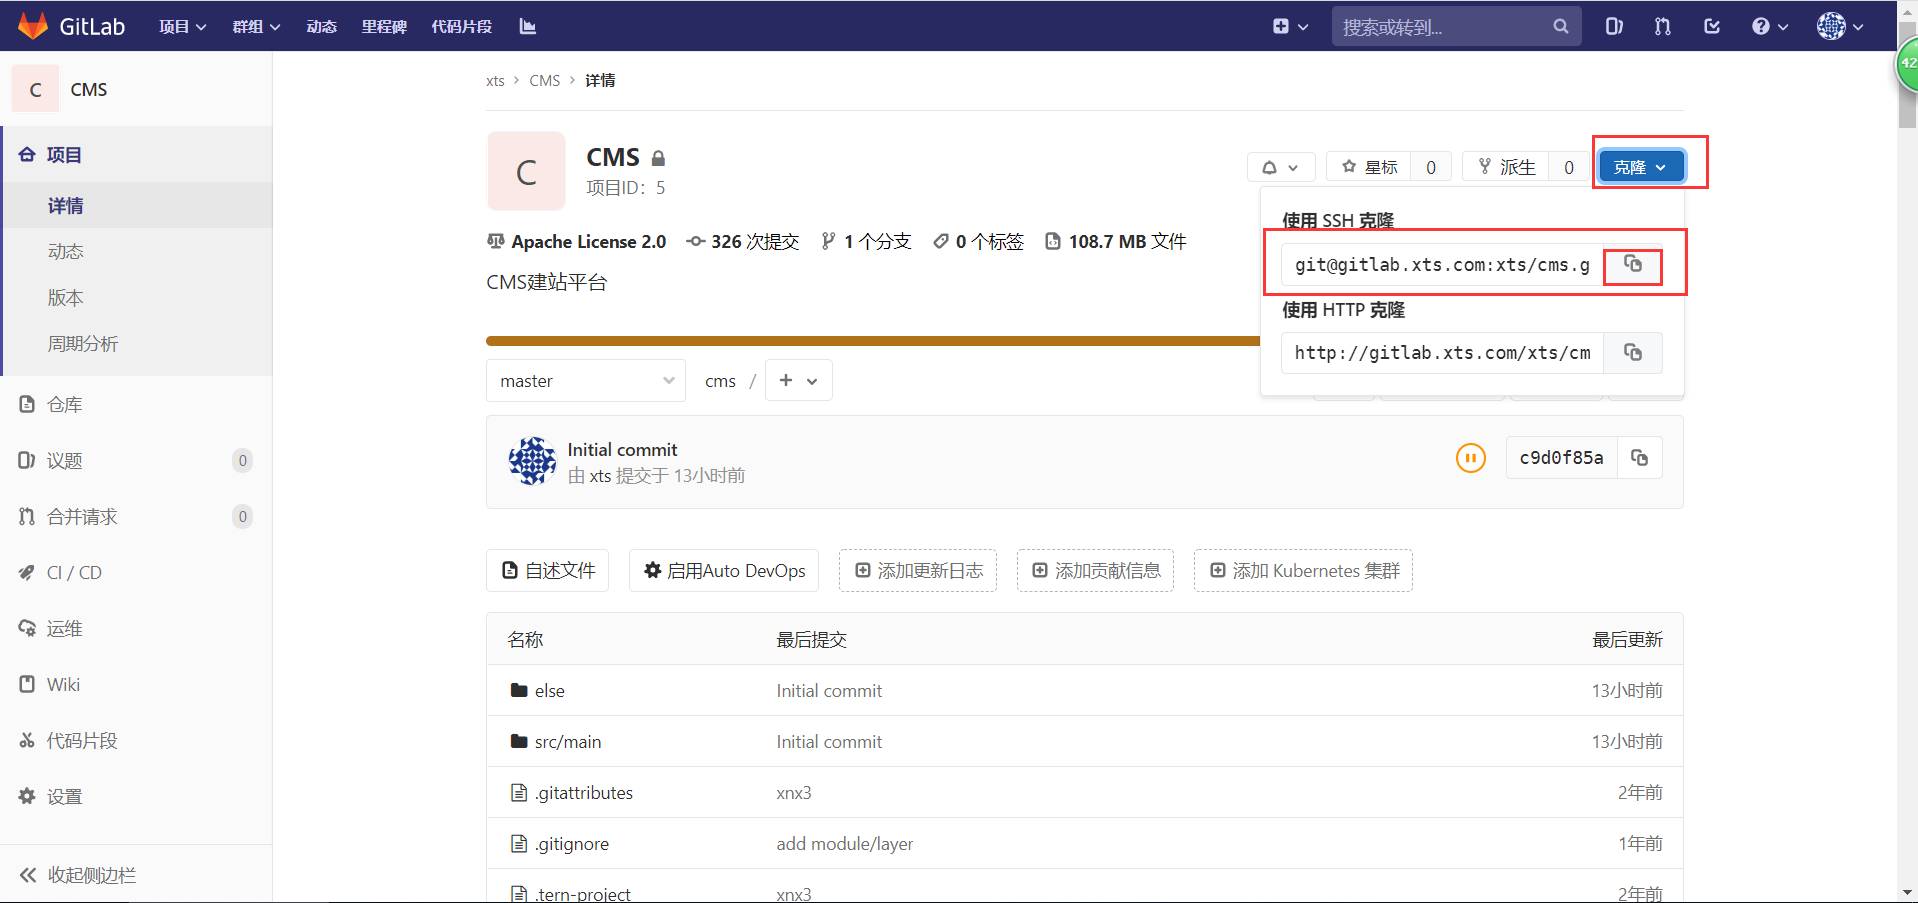Click CMS breadcrumb link

click(x=545, y=80)
